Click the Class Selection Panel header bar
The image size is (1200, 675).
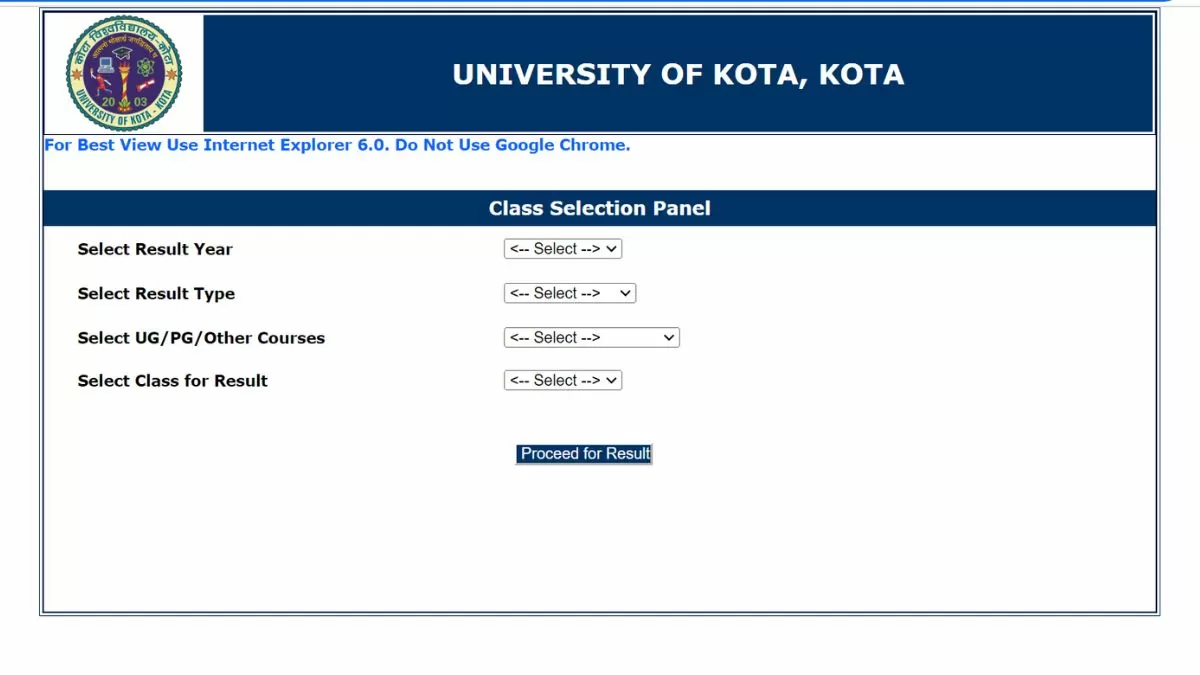click(x=599, y=208)
